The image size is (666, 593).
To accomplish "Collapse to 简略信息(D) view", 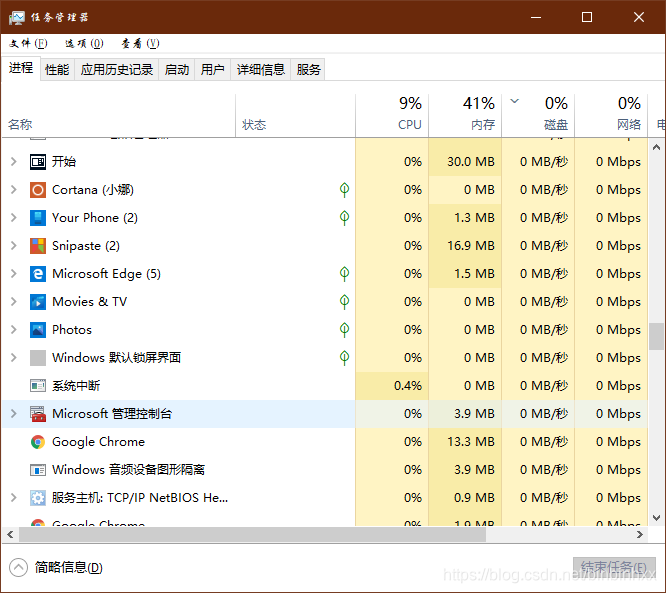I will (x=56, y=568).
